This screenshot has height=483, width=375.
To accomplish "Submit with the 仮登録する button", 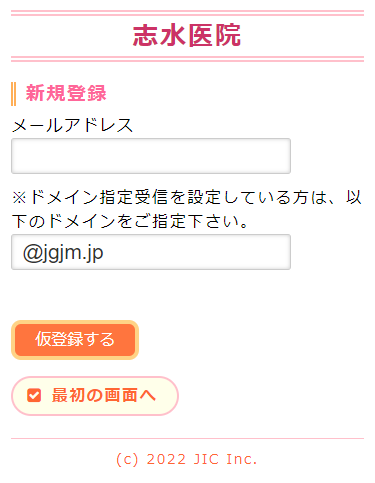I will pyautogui.click(x=75, y=340).
